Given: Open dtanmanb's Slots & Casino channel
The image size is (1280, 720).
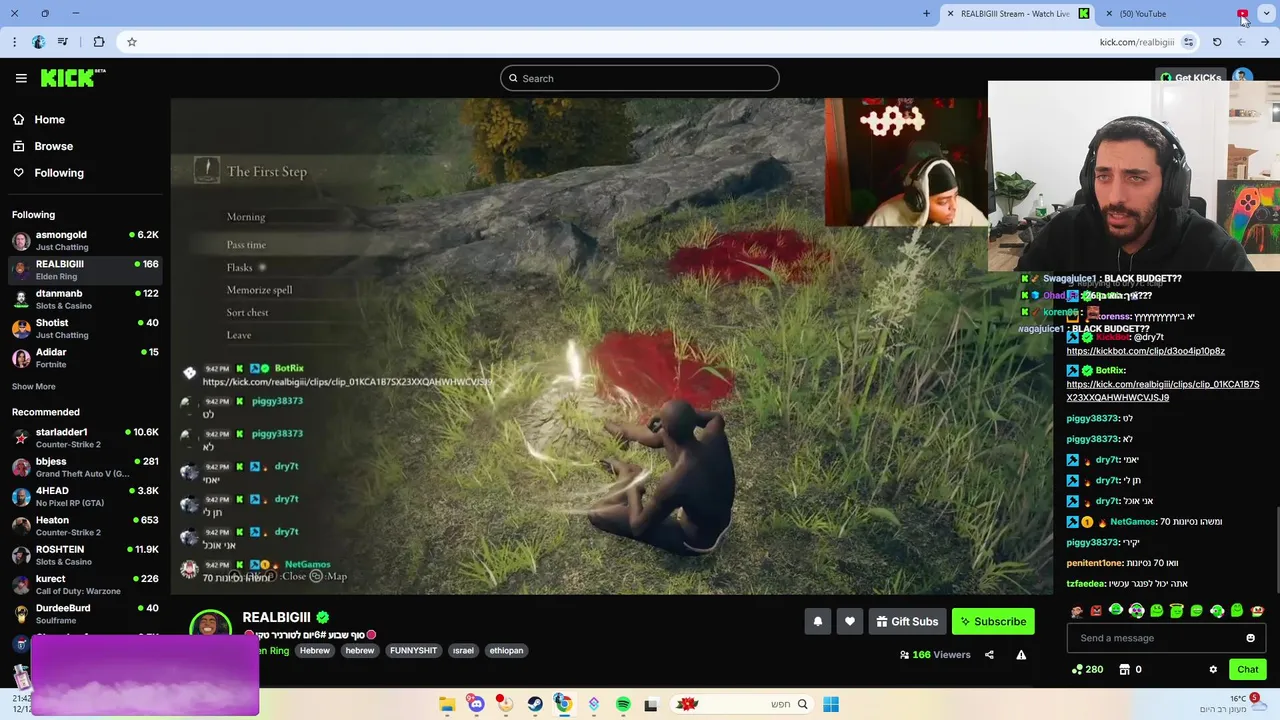Looking at the screenshot, I should [84, 299].
